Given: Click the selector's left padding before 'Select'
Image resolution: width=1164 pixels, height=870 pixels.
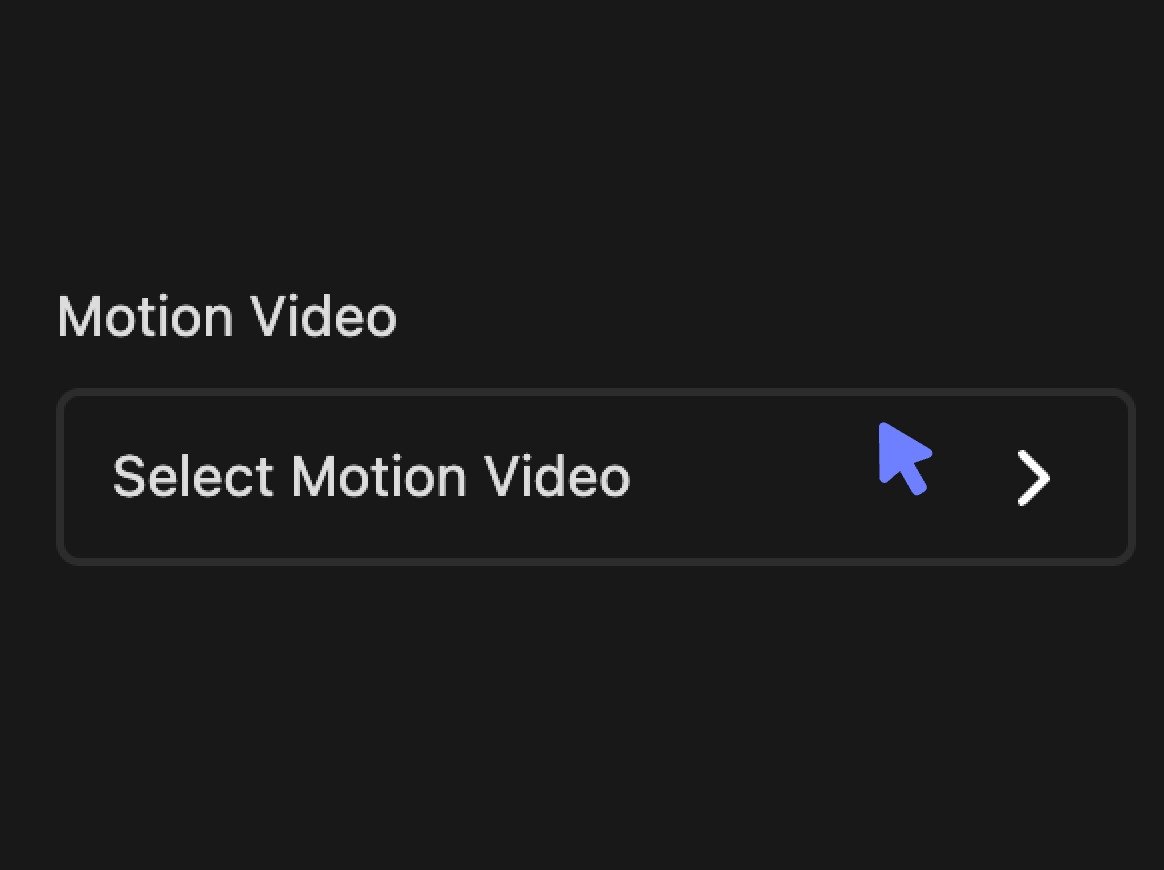Looking at the screenshot, I should click(88, 477).
